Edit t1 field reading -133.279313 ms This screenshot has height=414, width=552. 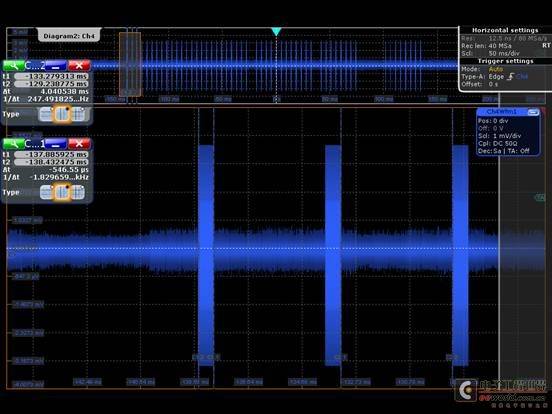pos(51,76)
